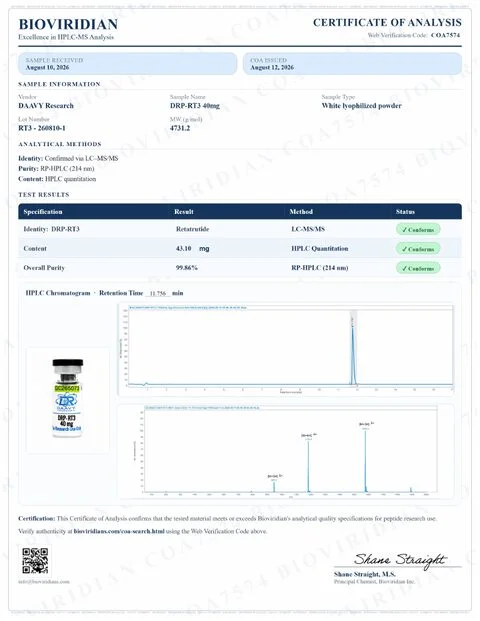Click the DRP-RT3 vial product photo
This screenshot has width=480, height=621.
coord(68,398)
